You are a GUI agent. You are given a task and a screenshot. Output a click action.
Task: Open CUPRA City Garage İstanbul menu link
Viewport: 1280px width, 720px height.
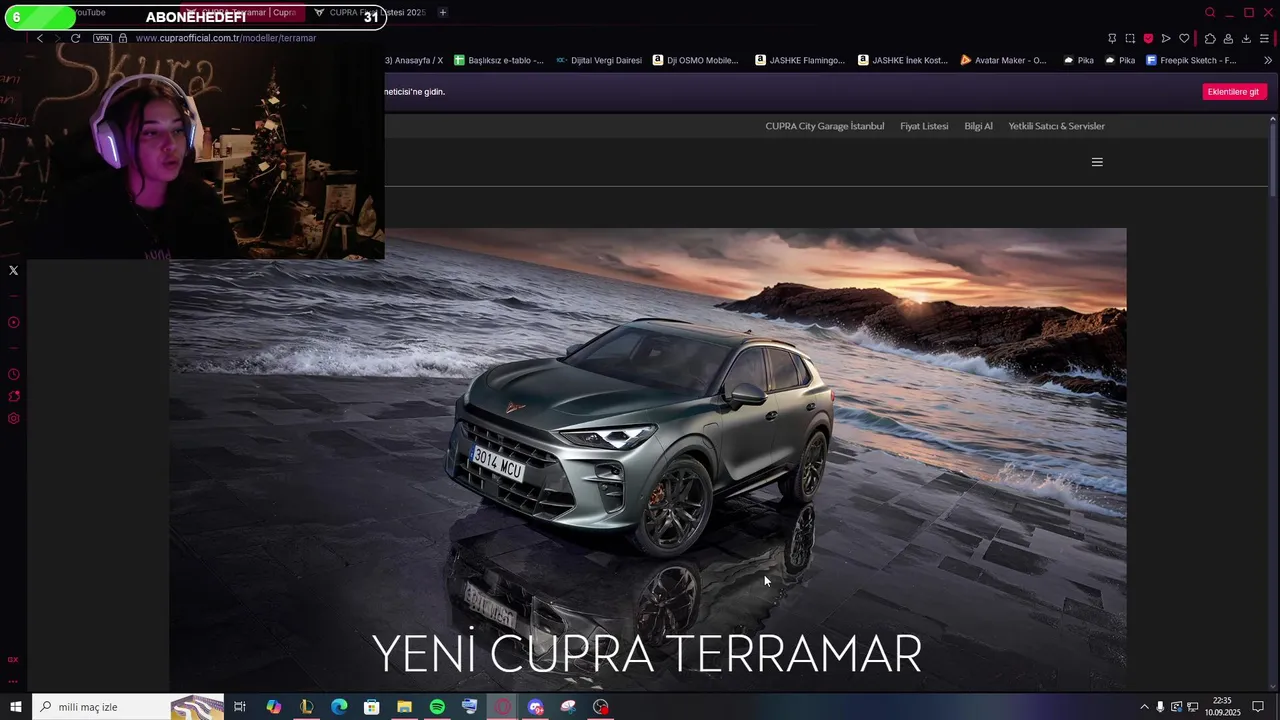[x=824, y=126]
